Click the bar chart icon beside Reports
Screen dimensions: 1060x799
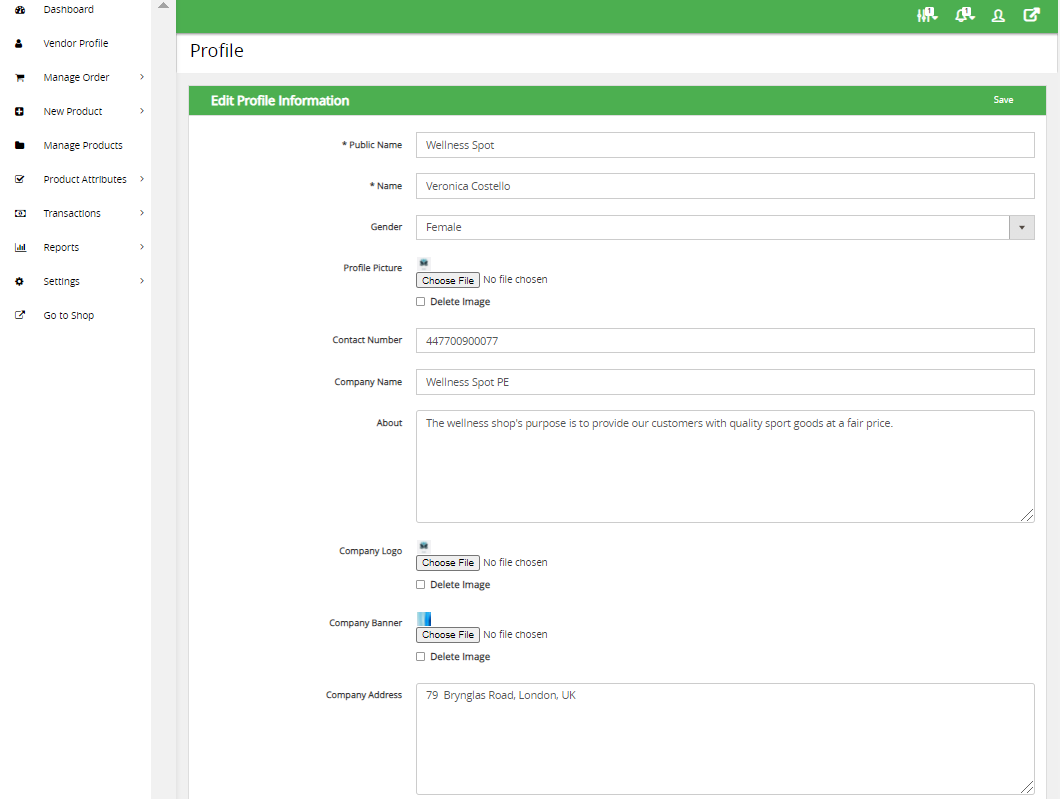(19, 247)
